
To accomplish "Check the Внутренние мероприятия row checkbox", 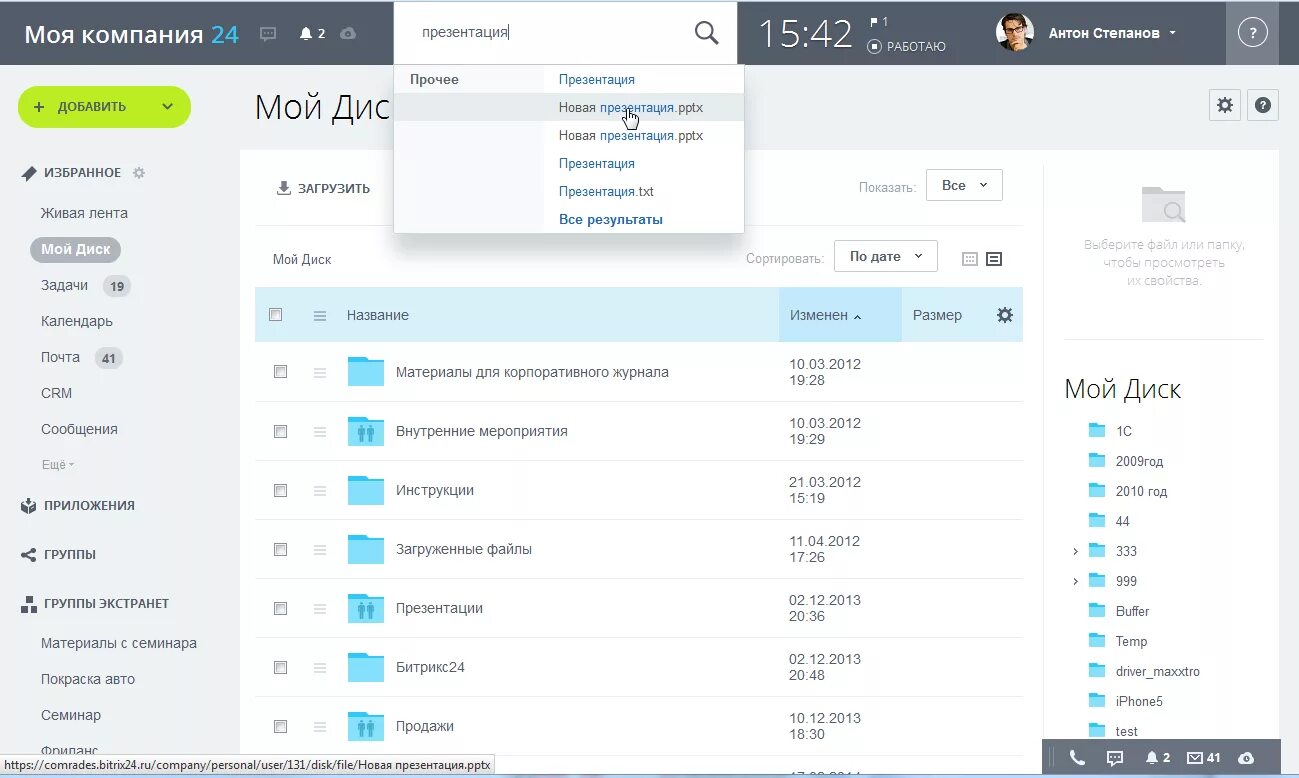I will click(x=280, y=431).
